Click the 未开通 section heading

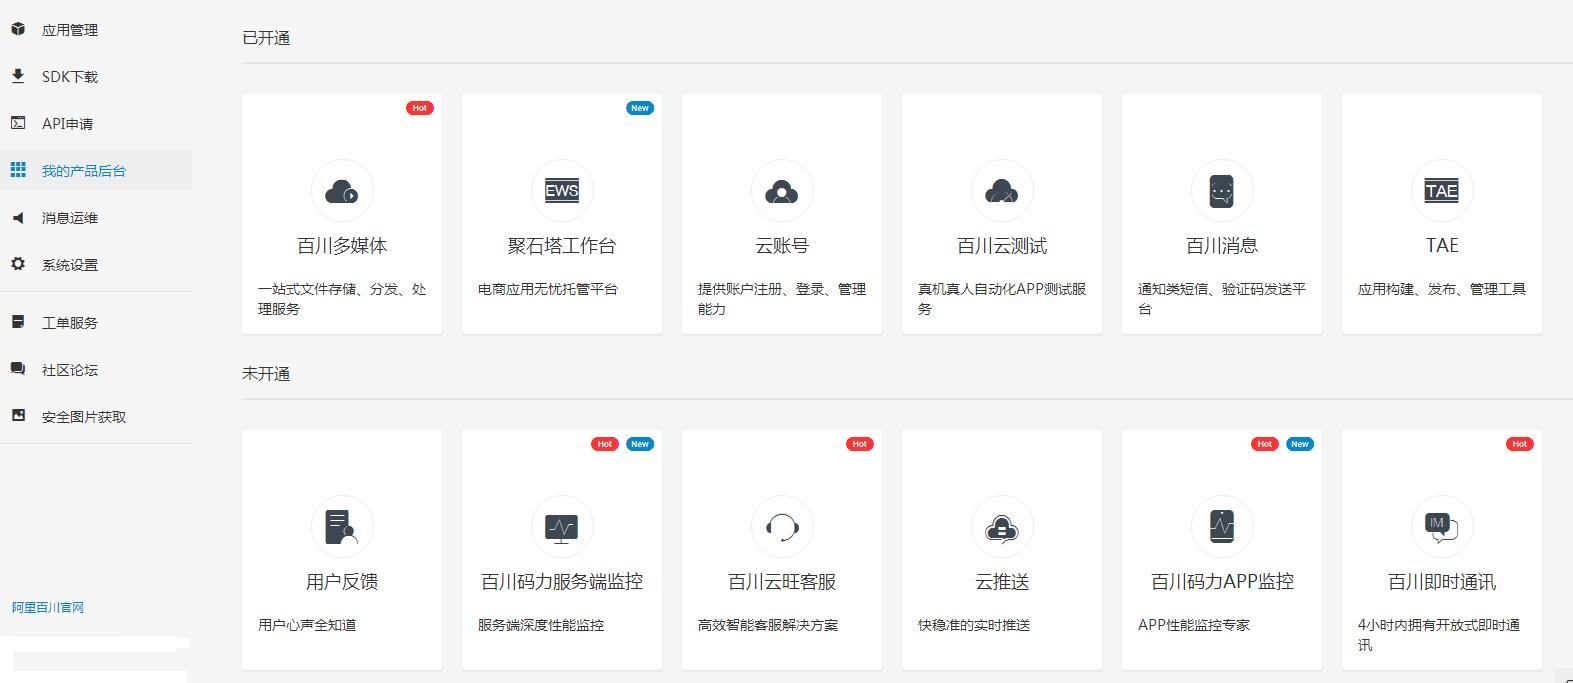(x=266, y=374)
